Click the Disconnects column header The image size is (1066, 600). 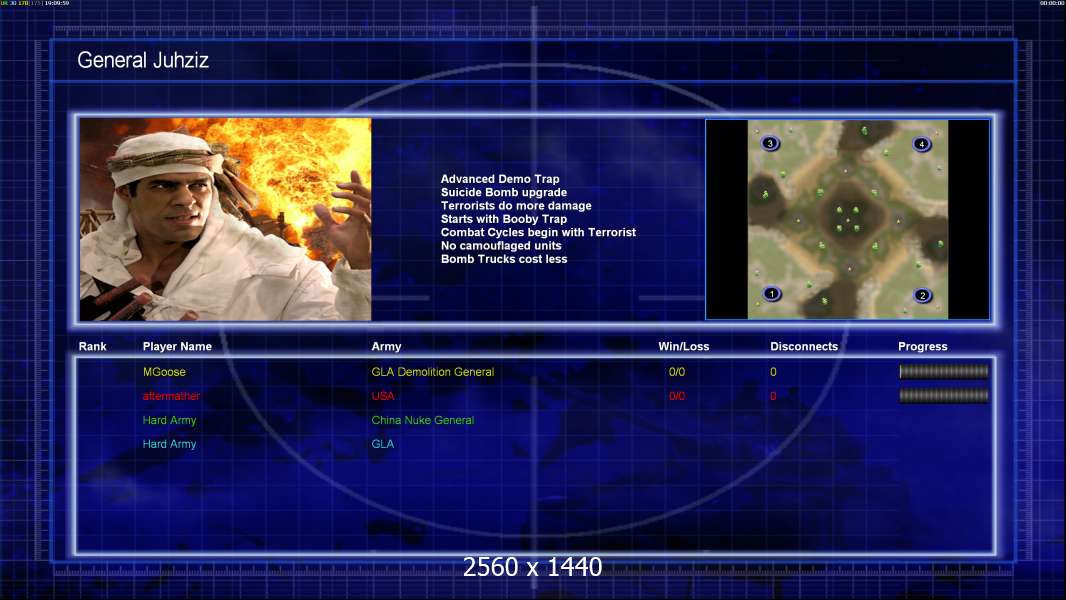(x=804, y=347)
